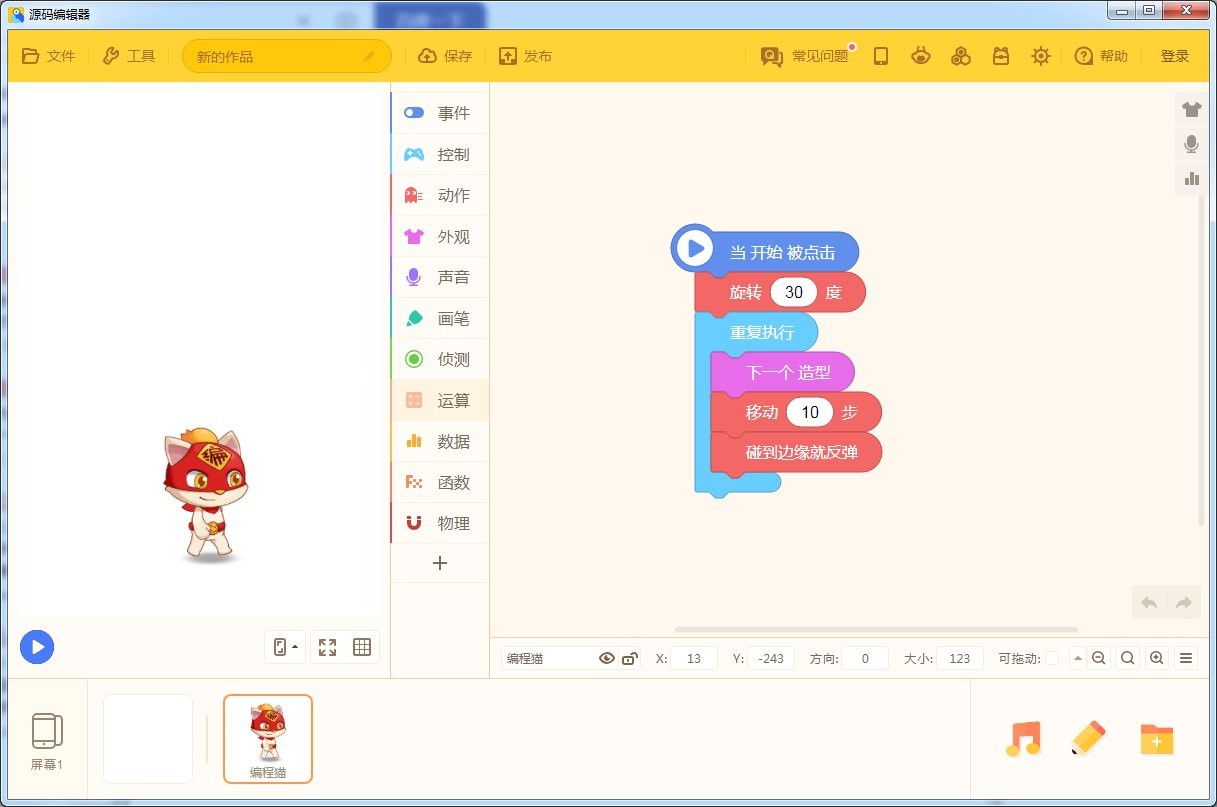Click the microphone icon on the right panel
This screenshot has width=1217, height=807.
[1191, 144]
